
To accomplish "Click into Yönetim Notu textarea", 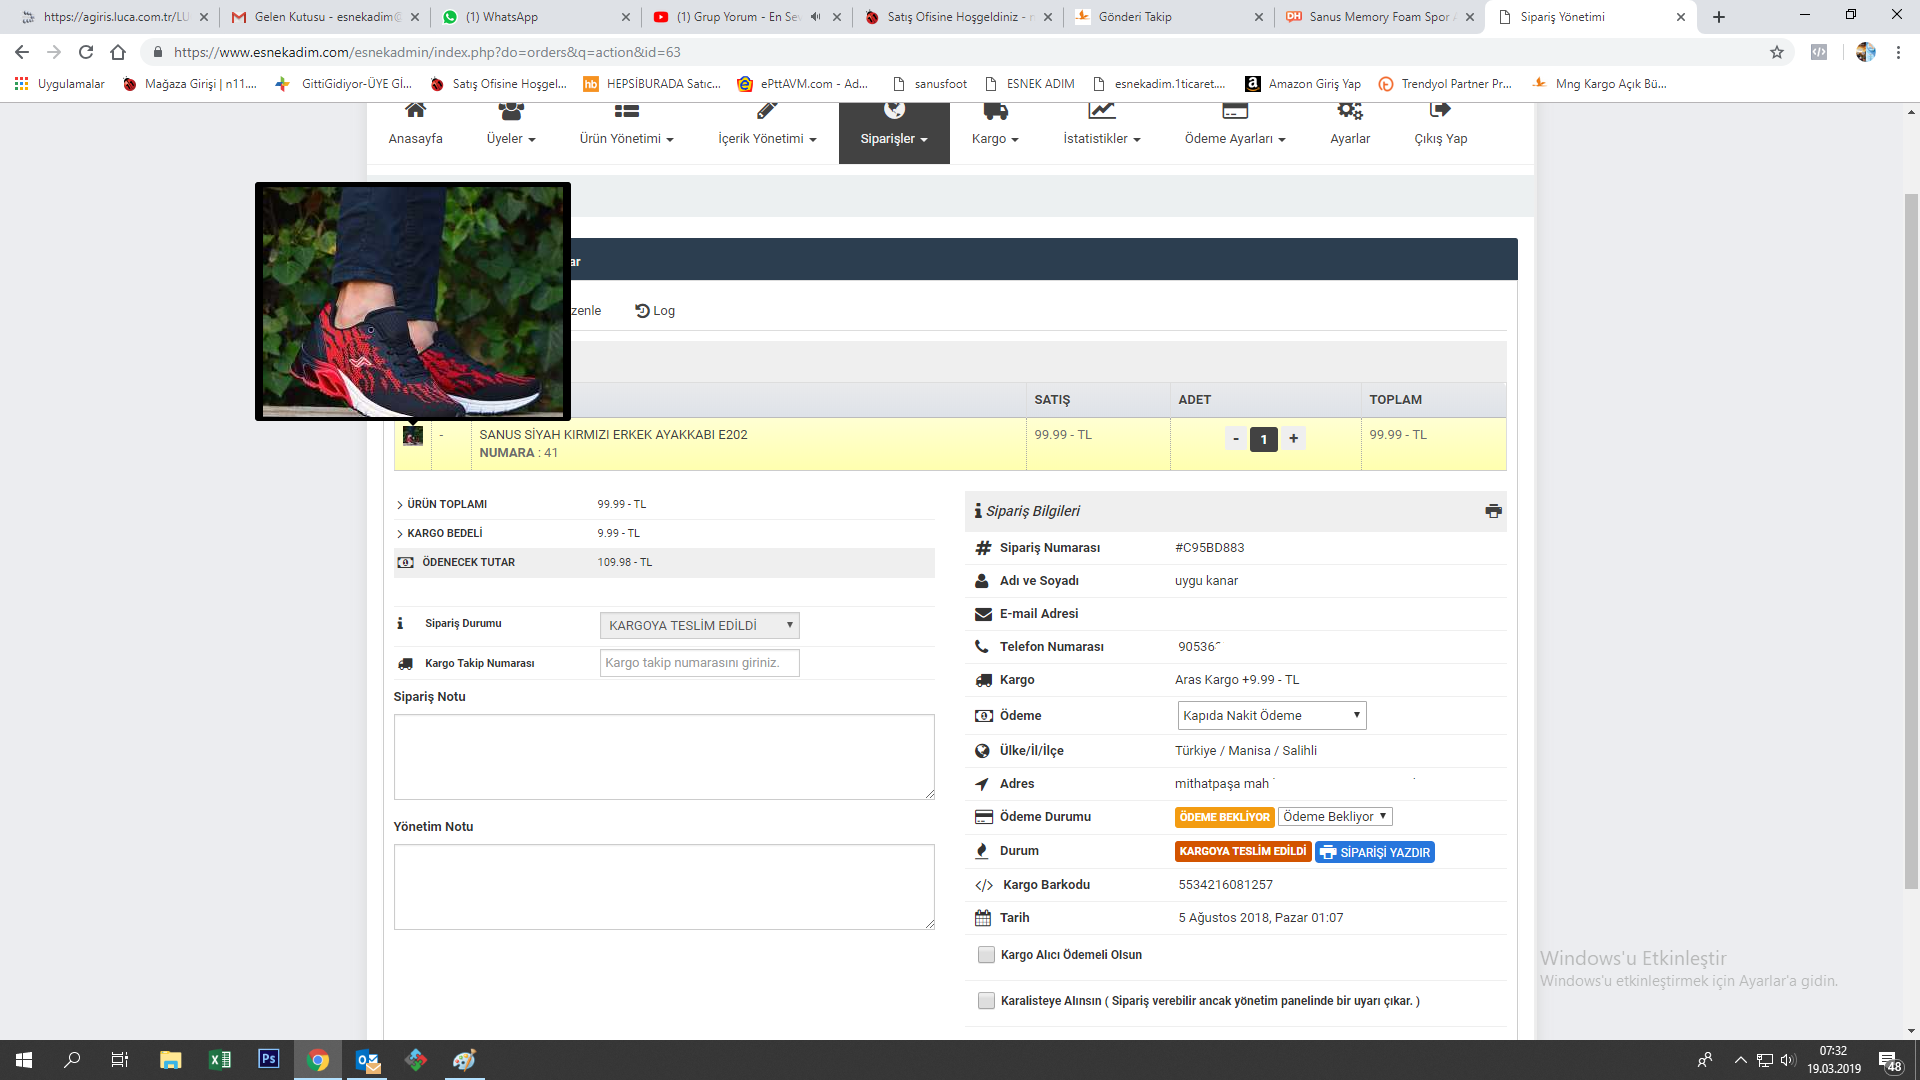I will [x=664, y=887].
